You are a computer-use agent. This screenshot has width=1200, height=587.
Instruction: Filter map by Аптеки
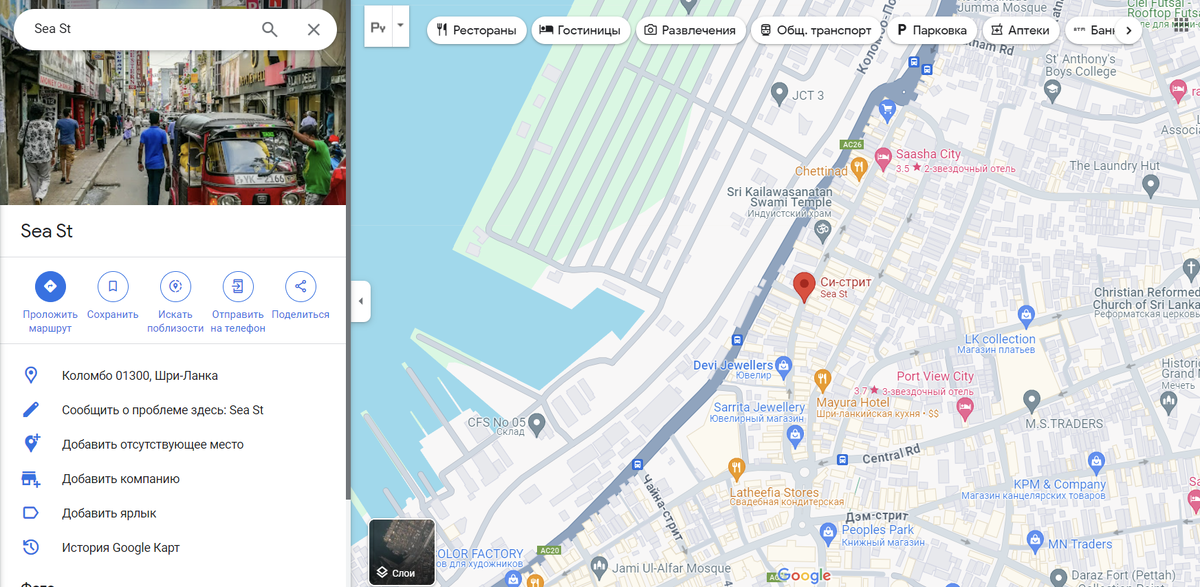(1021, 30)
